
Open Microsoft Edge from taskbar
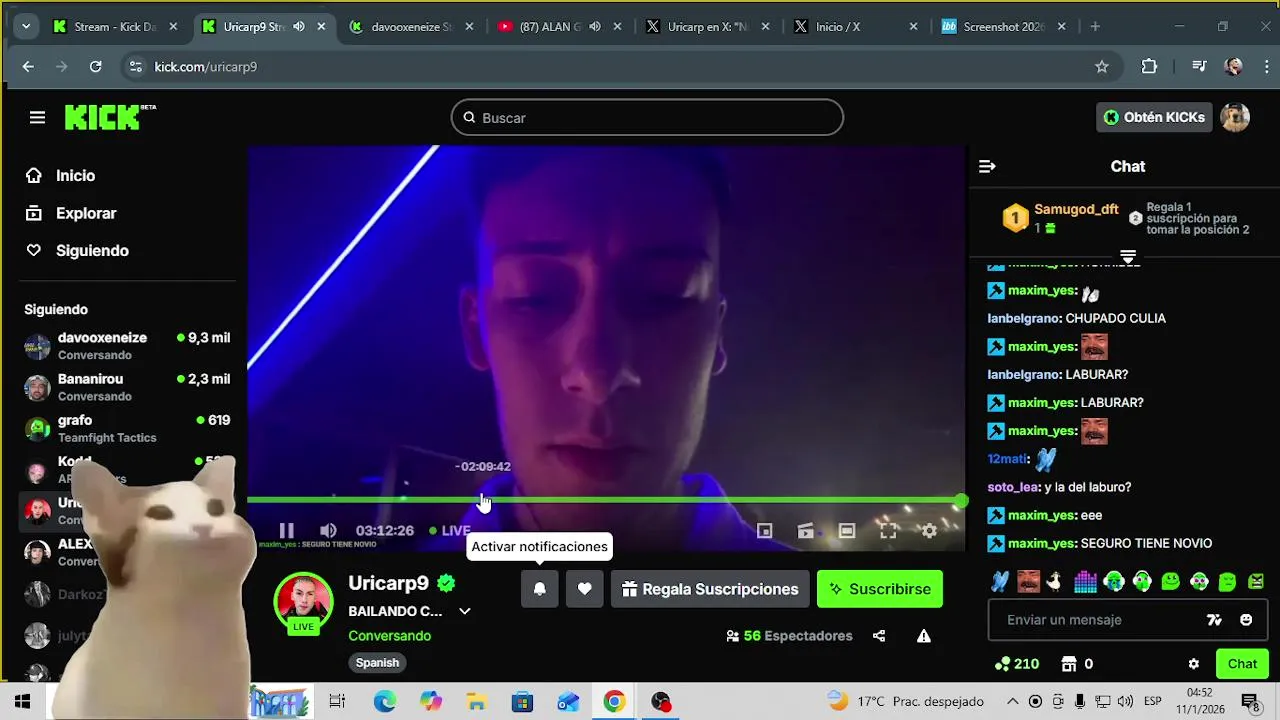tap(385, 702)
